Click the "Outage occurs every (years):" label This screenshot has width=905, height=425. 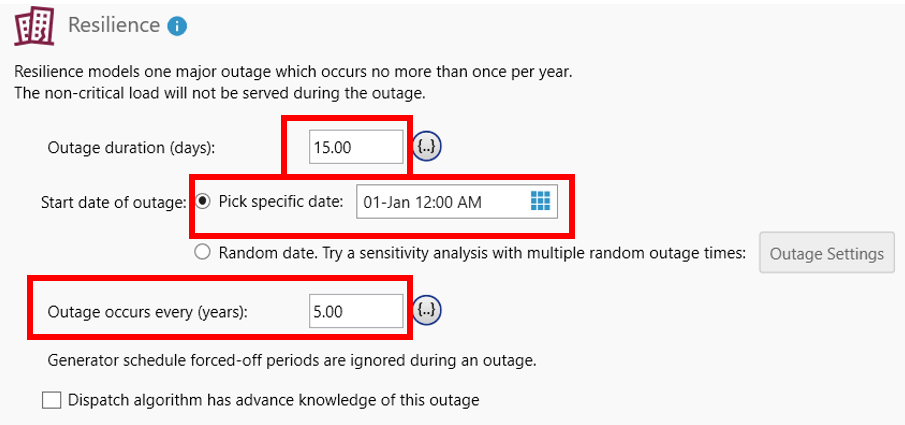[x=147, y=312]
